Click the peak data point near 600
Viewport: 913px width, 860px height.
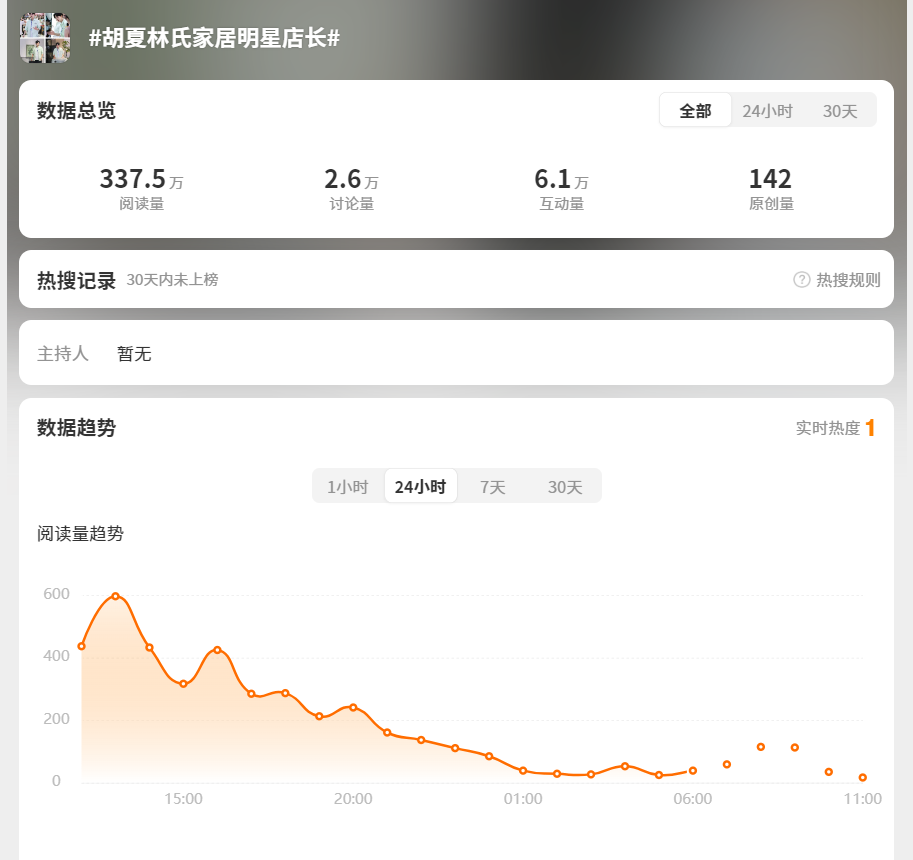pos(116,596)
